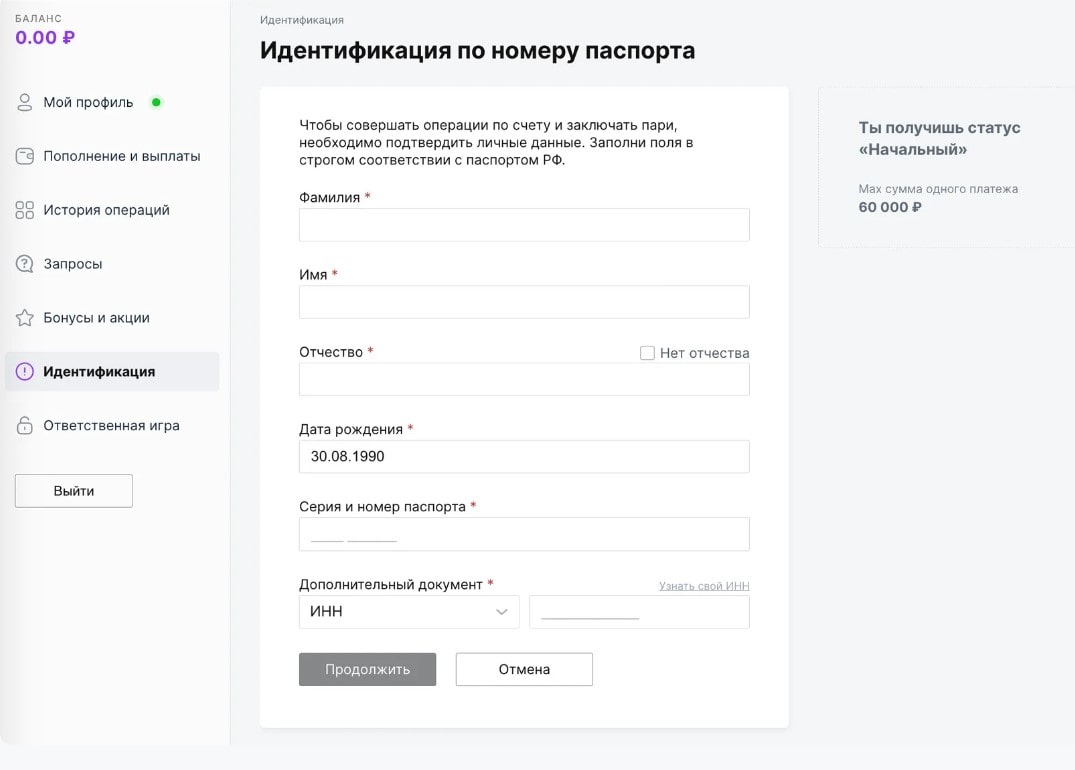Click the wallet icon for Пополнение и выплаты
Viewport: 1075px width, 770px height.
(x=25, y=156)
